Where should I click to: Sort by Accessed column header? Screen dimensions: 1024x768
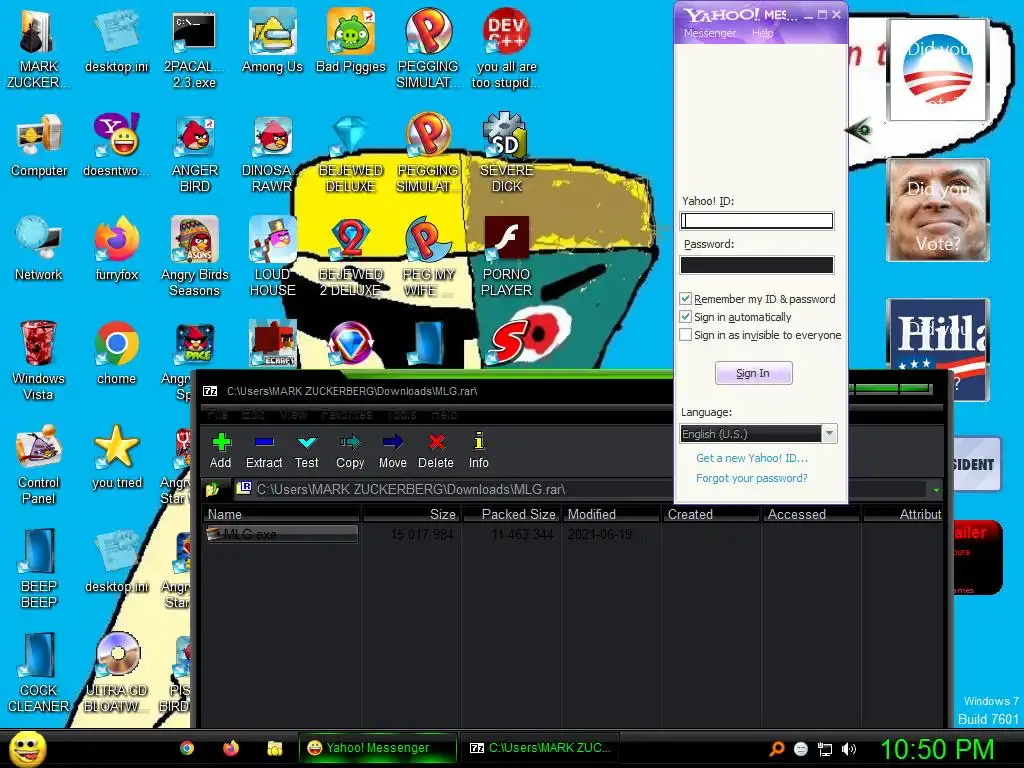[x=811, y=514]
